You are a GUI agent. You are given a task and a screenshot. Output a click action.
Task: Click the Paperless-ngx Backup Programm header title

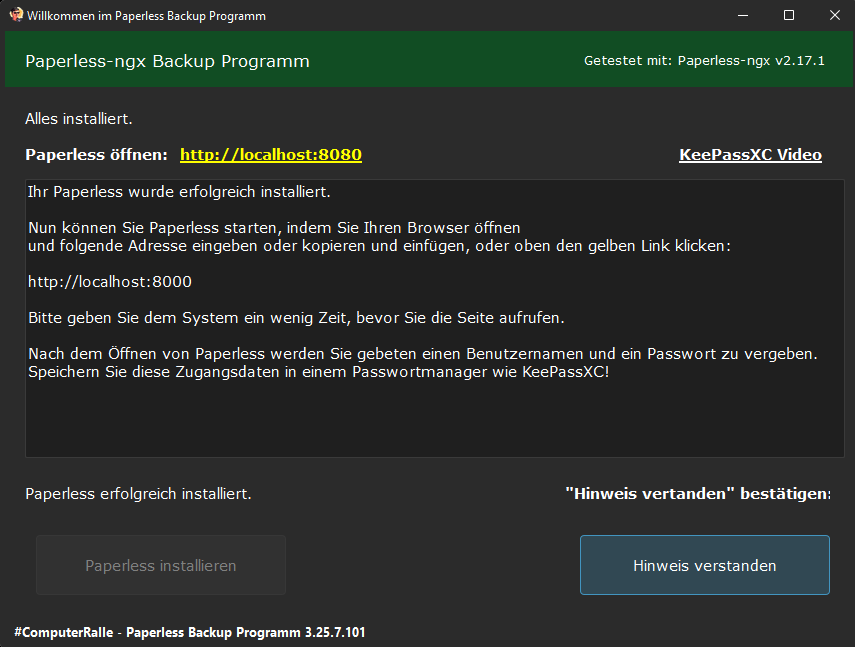167,61
